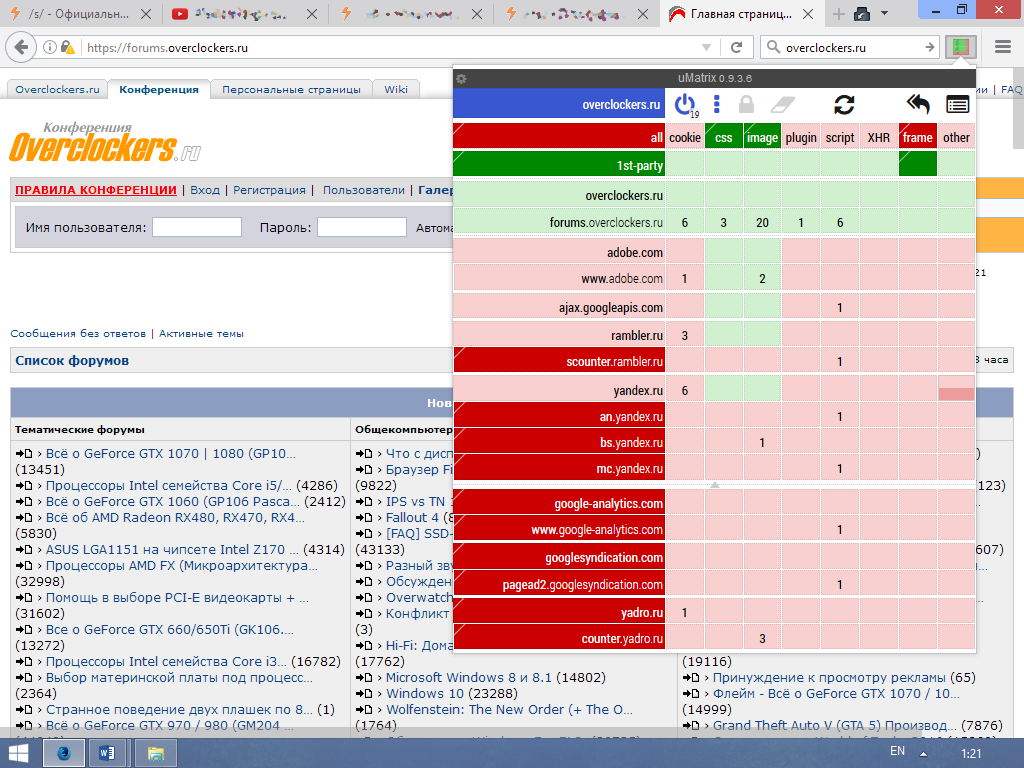Reload the page with the address bar refresh icon
The image size is (1024, 768).
pyautogui.click(x=737, y=47)
